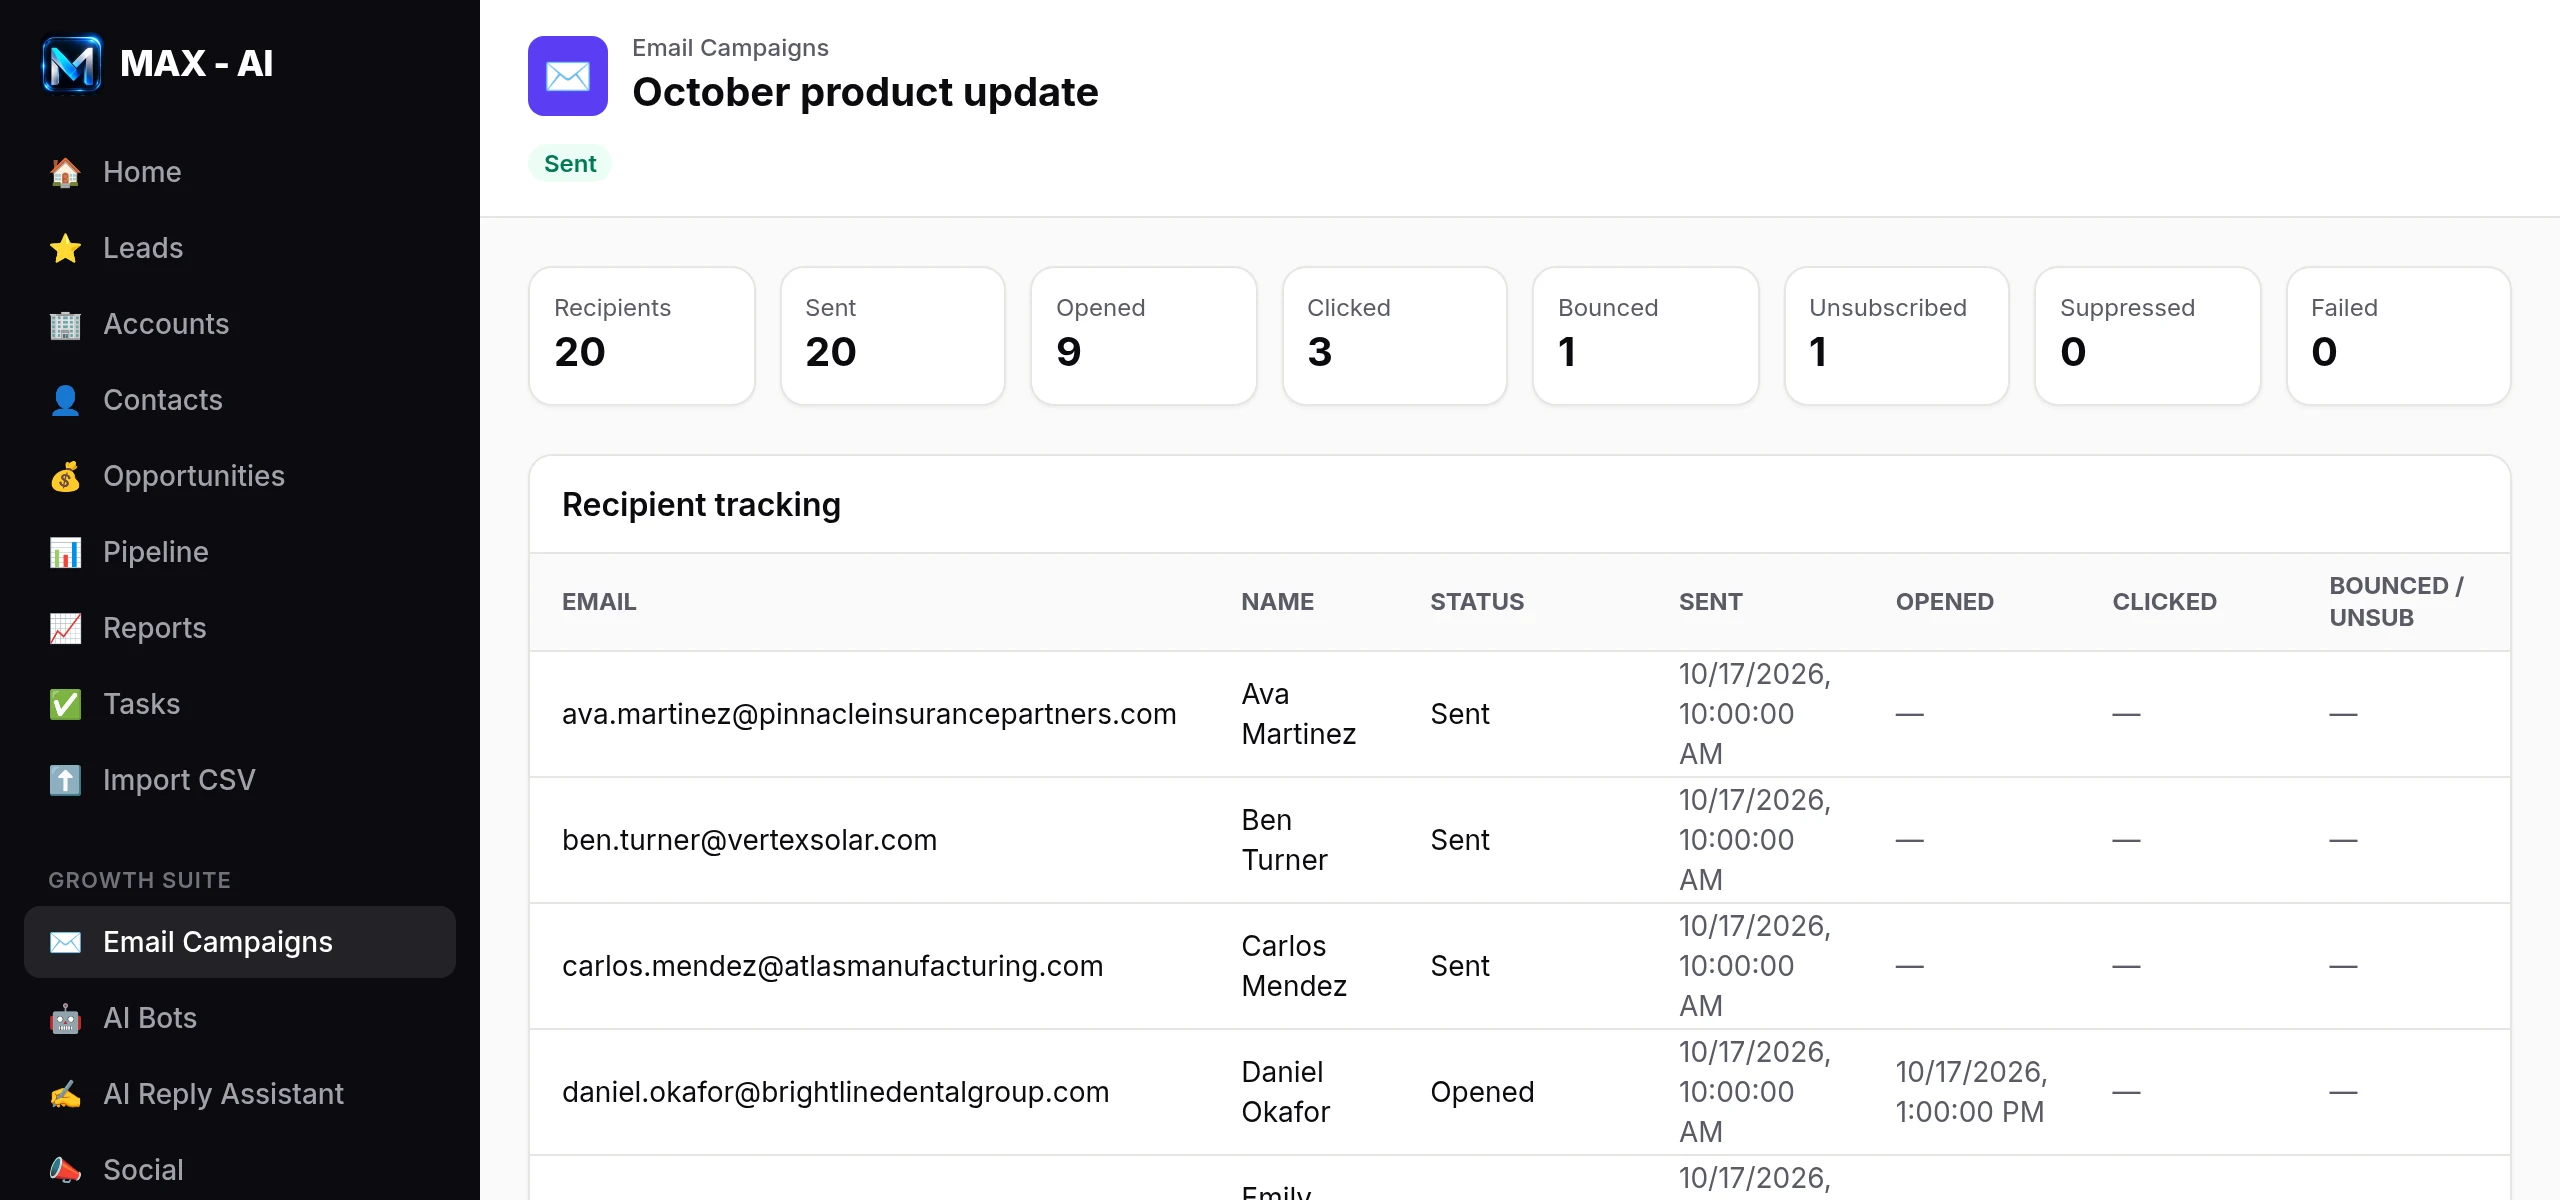Click the EMAIL column header
Image resolution: width=2560 pixels, height=1200 pixels.
coord(599,602)
